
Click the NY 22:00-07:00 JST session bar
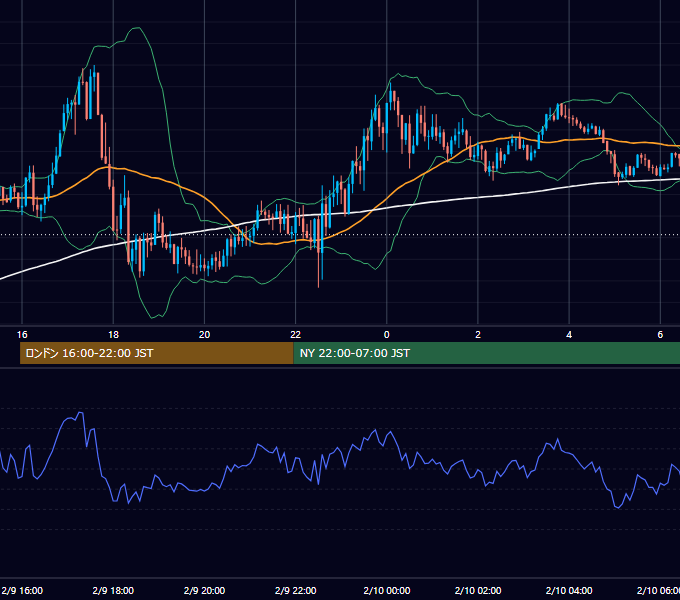pos(487,353)
